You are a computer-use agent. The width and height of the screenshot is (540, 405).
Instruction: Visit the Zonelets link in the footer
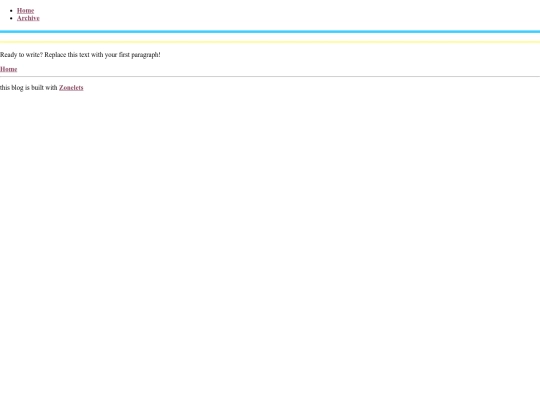[x=71, y=88]
